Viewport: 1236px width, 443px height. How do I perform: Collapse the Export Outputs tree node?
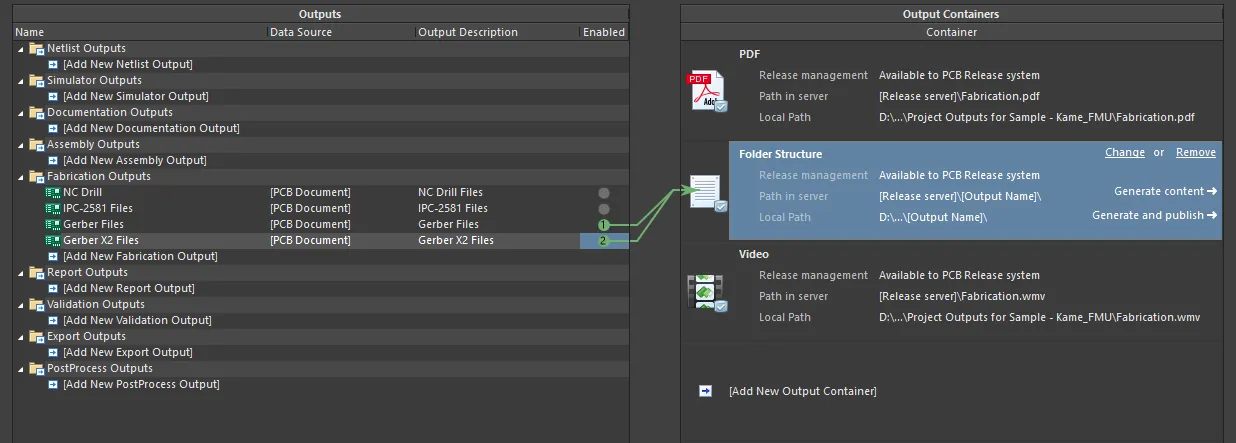(22, 337)
